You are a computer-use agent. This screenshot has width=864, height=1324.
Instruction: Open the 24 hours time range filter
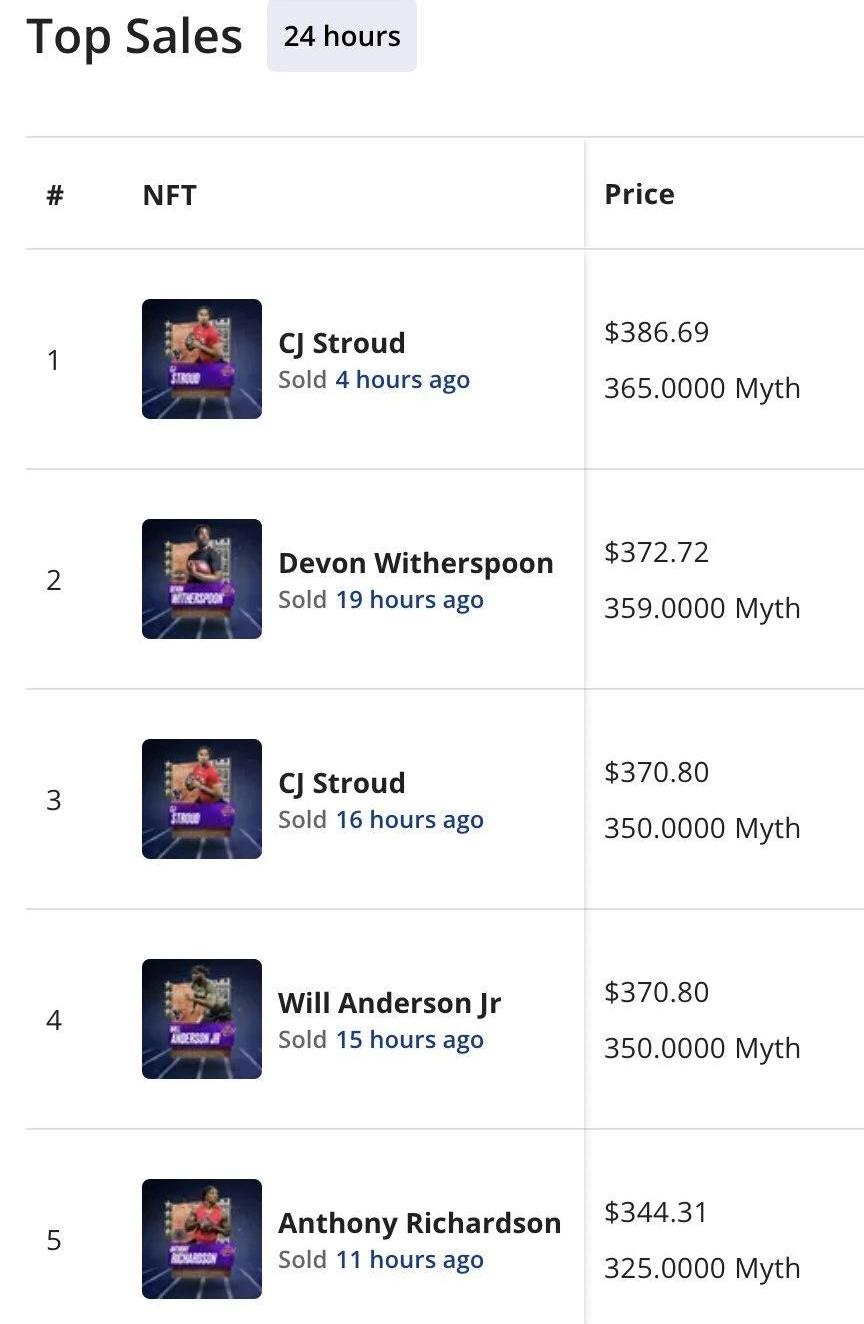pyautogui.click(x=341, y=37)
